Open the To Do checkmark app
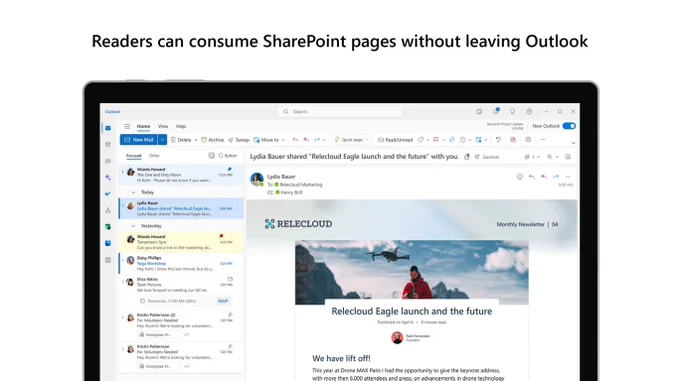The height and width of the screenshot is (381, 680). click(x=108, y=194)
